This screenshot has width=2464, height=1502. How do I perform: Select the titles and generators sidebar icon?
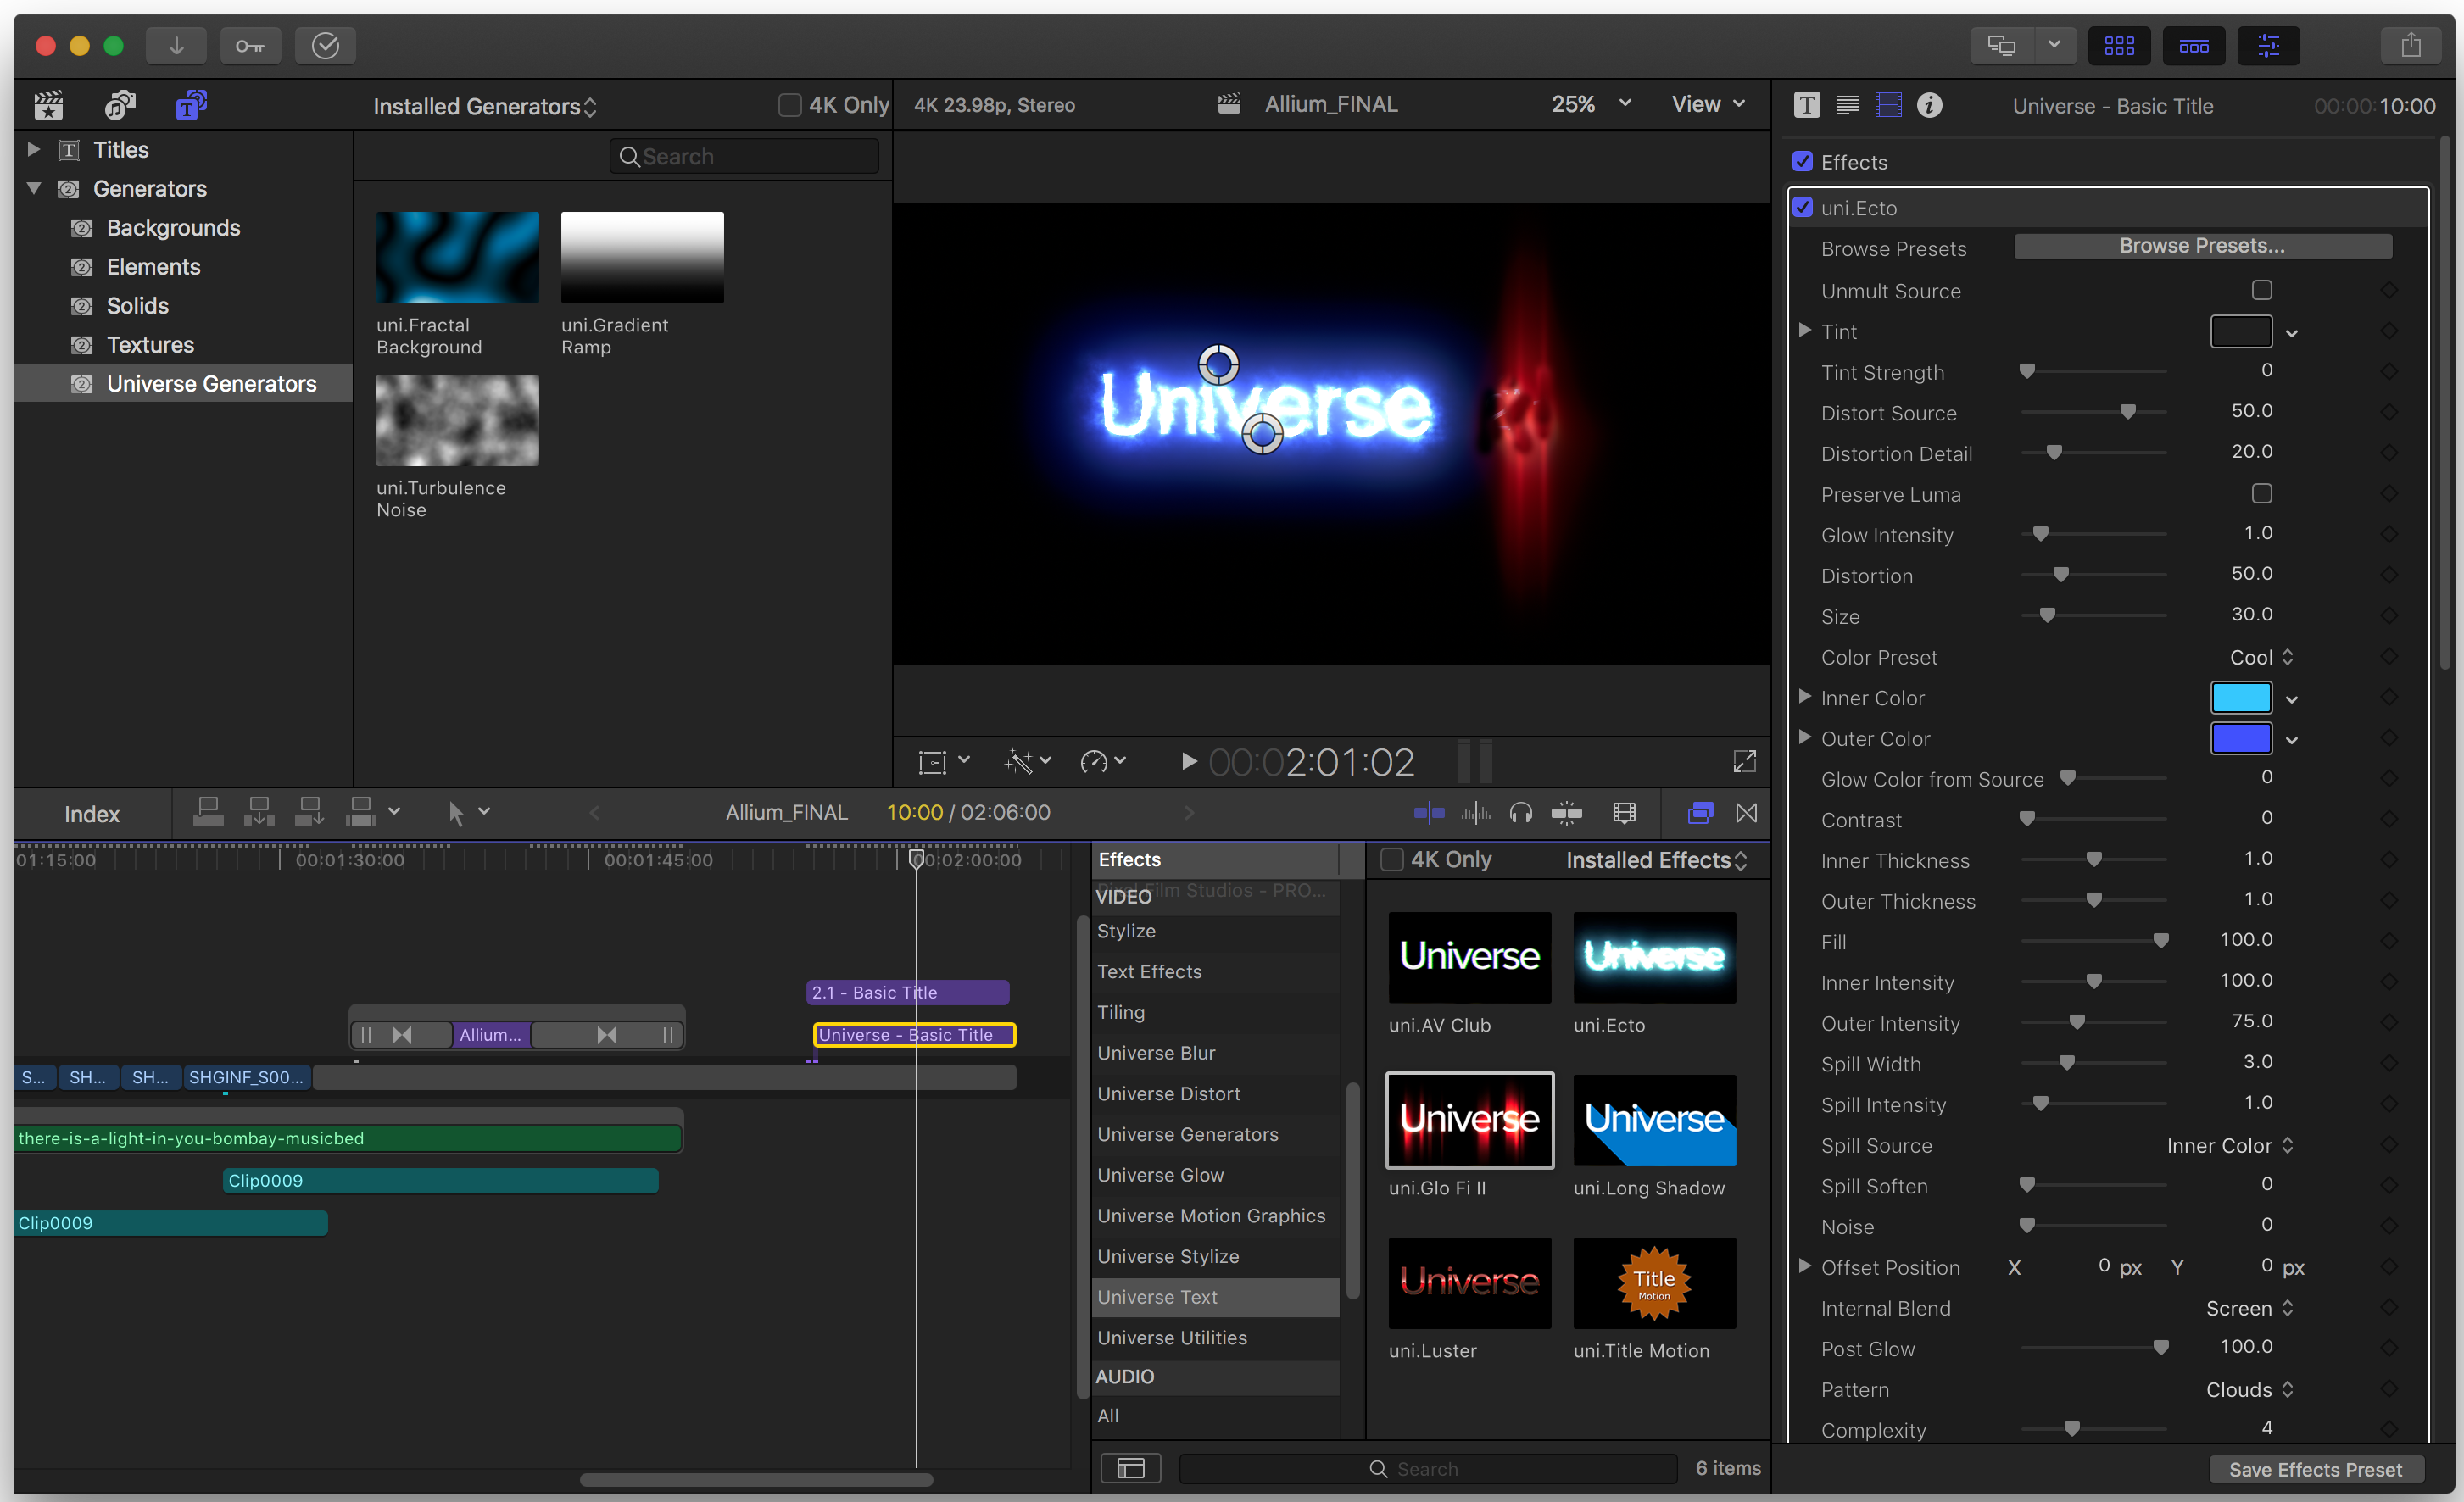coord(191,105)
